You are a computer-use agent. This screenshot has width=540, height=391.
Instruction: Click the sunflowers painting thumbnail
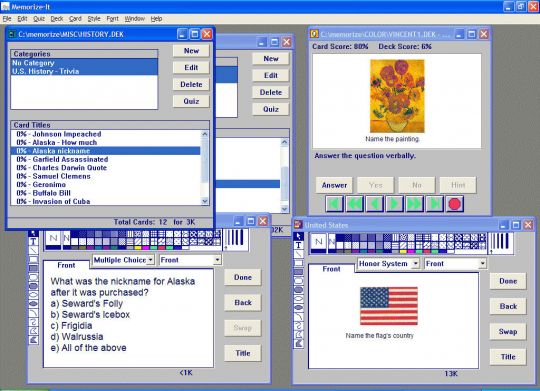[397, 96]
